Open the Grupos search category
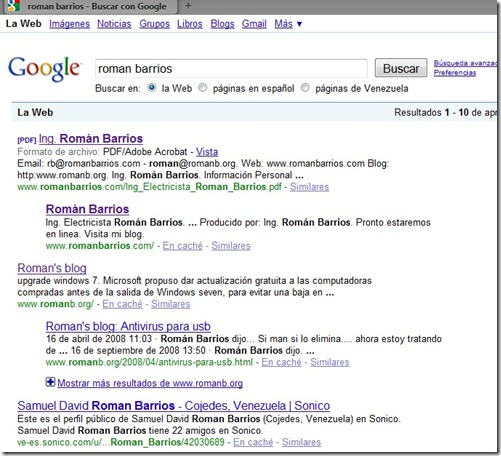Screen dimensions: 501x456 (155, 24)
